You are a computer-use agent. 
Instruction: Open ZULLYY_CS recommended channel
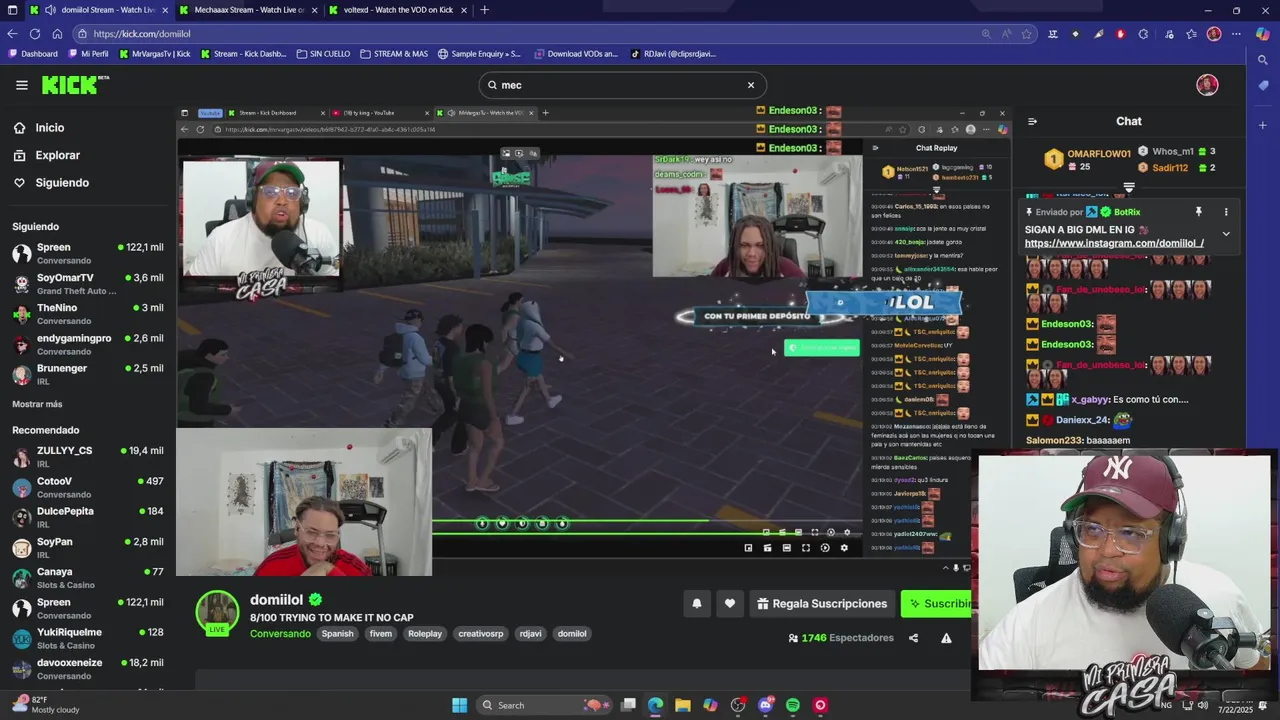(88, 457)
